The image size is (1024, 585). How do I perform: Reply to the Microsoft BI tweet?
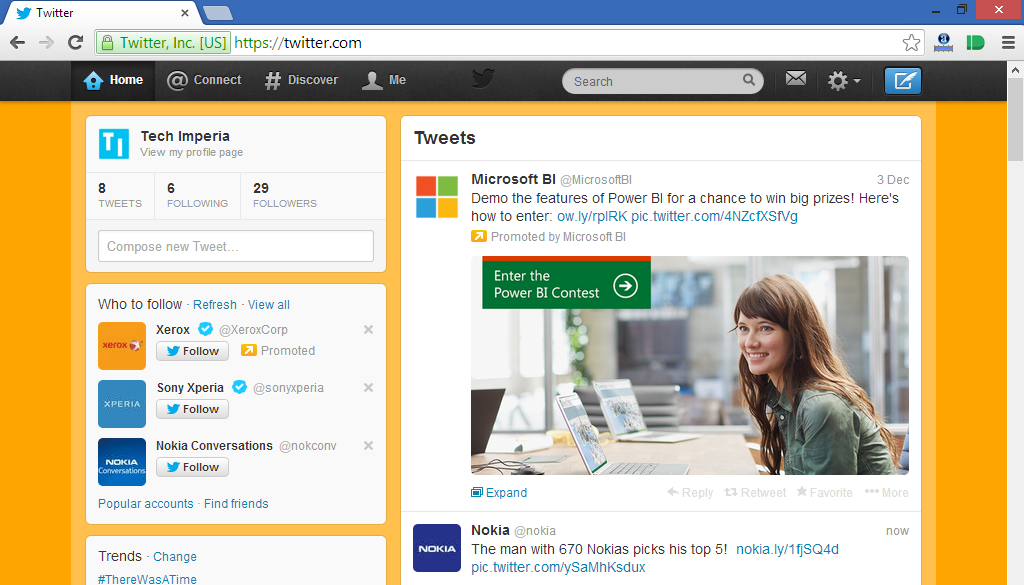coord(690,493)
